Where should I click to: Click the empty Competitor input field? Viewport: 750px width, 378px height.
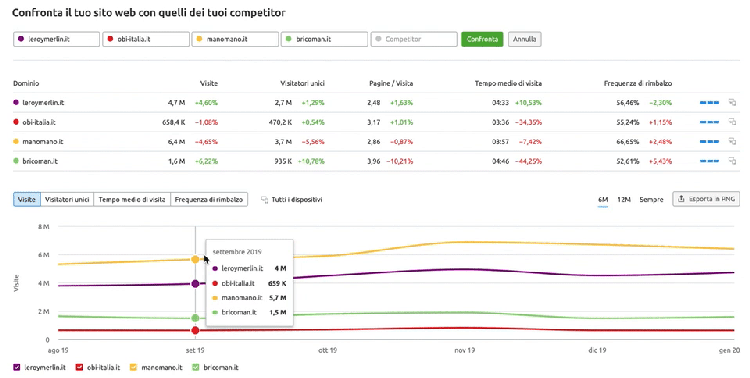[x=414, y=39]
